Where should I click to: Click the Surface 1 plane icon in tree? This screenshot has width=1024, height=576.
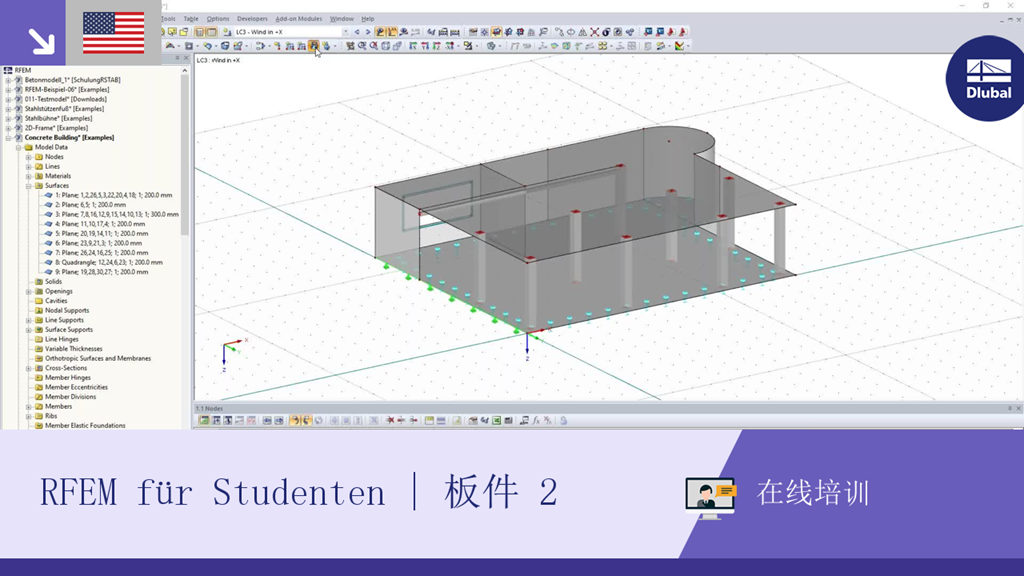48,195
